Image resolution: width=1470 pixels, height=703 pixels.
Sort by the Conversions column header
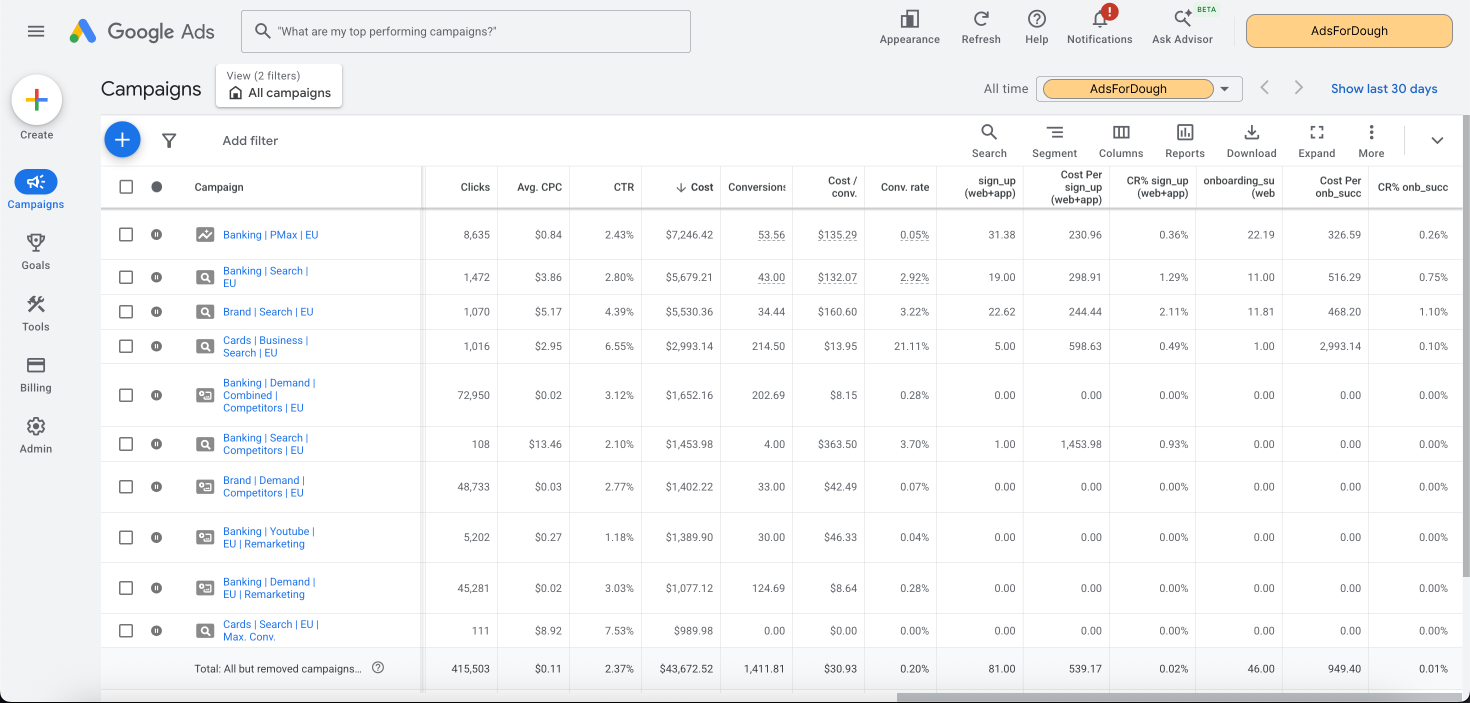tap(757, 187)
